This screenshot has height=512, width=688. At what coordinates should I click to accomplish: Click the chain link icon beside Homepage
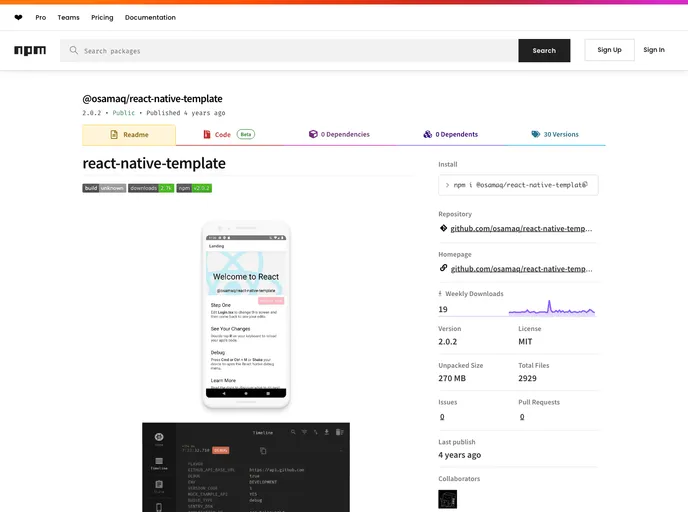pos(443,268)
